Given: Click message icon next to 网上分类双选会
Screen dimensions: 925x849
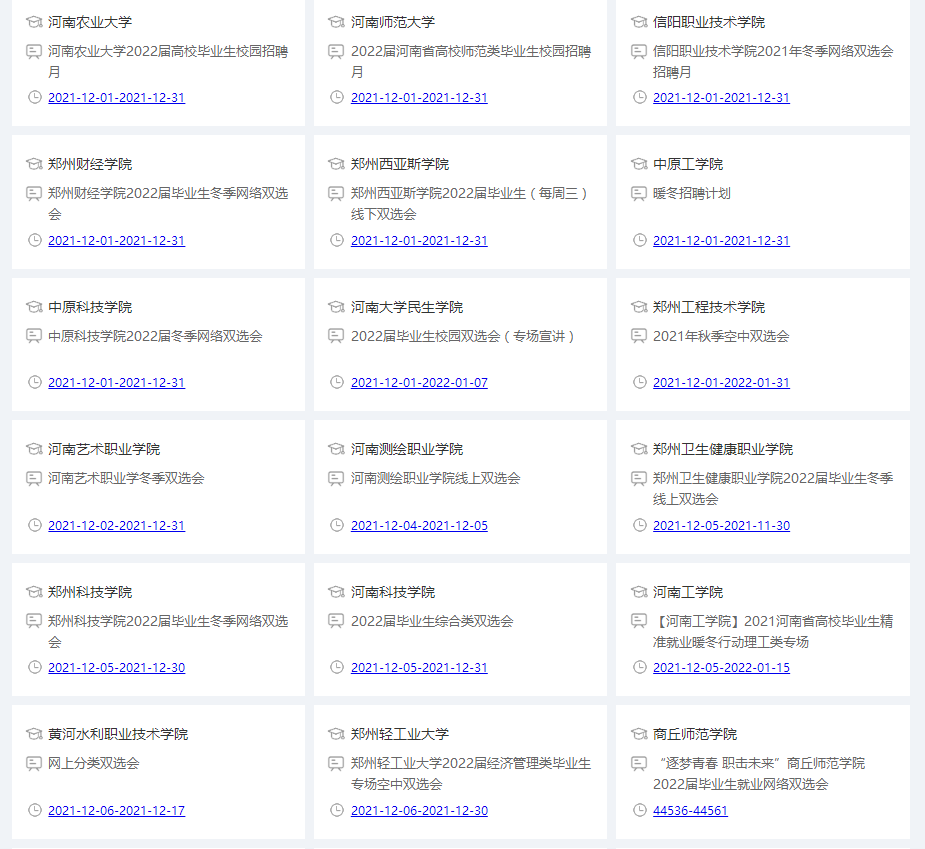Looking at the screenshot, I should click(34, 763).
